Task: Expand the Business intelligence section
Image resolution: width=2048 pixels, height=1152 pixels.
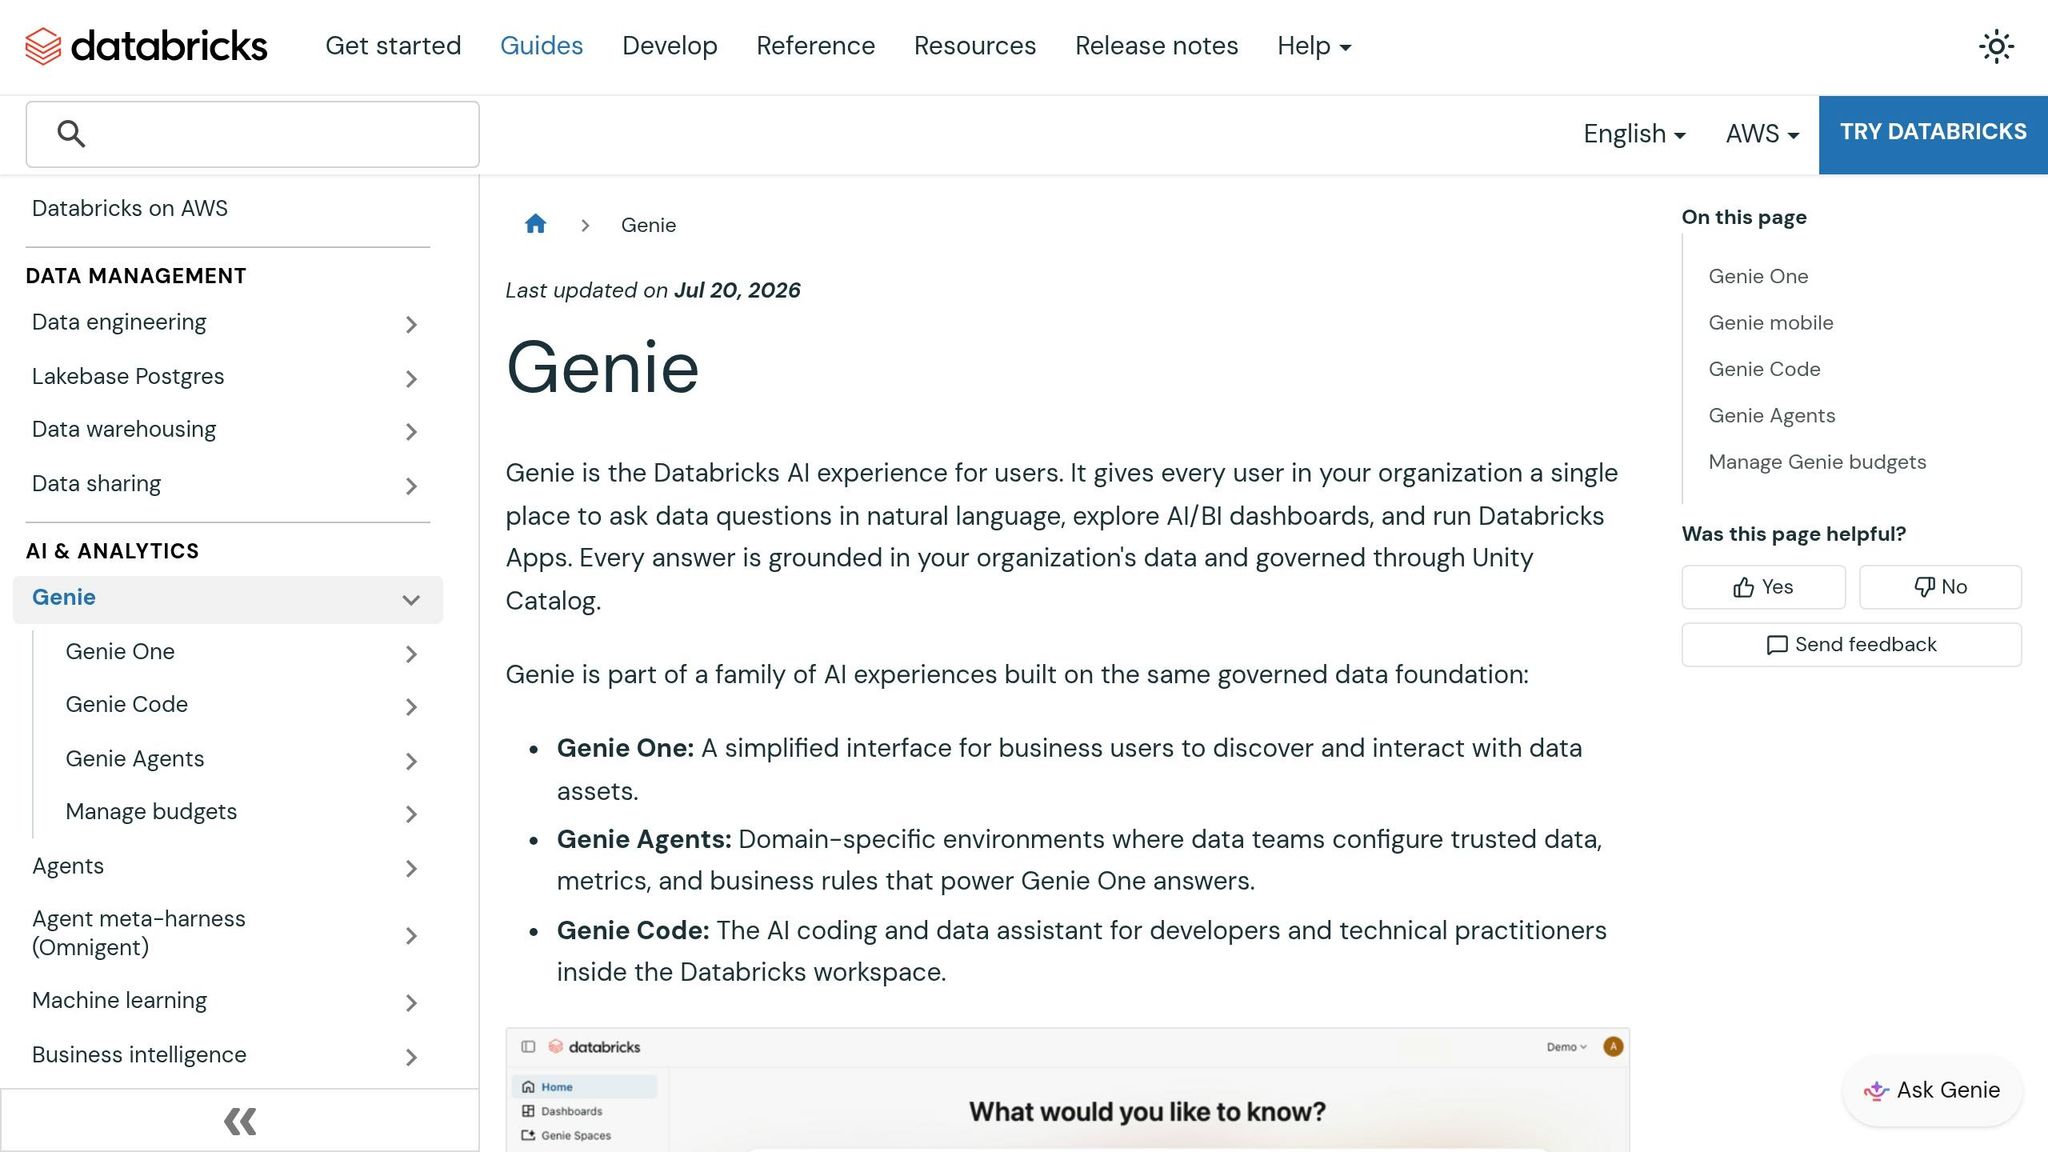Action: [411, 1056]
